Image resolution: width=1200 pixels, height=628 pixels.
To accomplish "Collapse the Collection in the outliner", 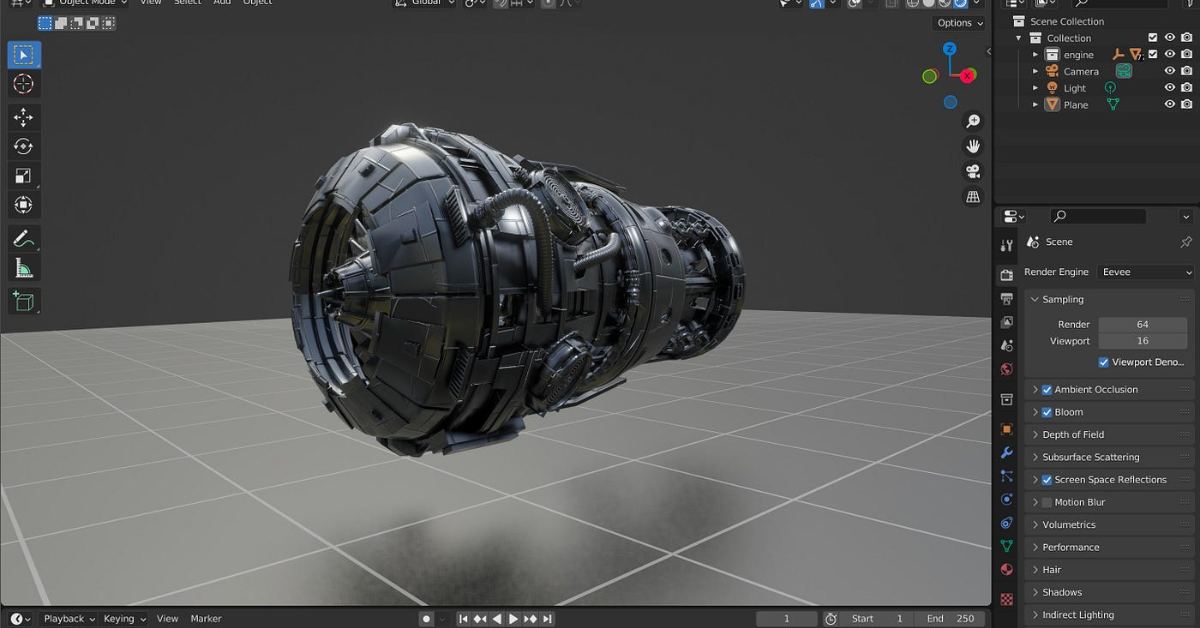I will coord(1018,37).
